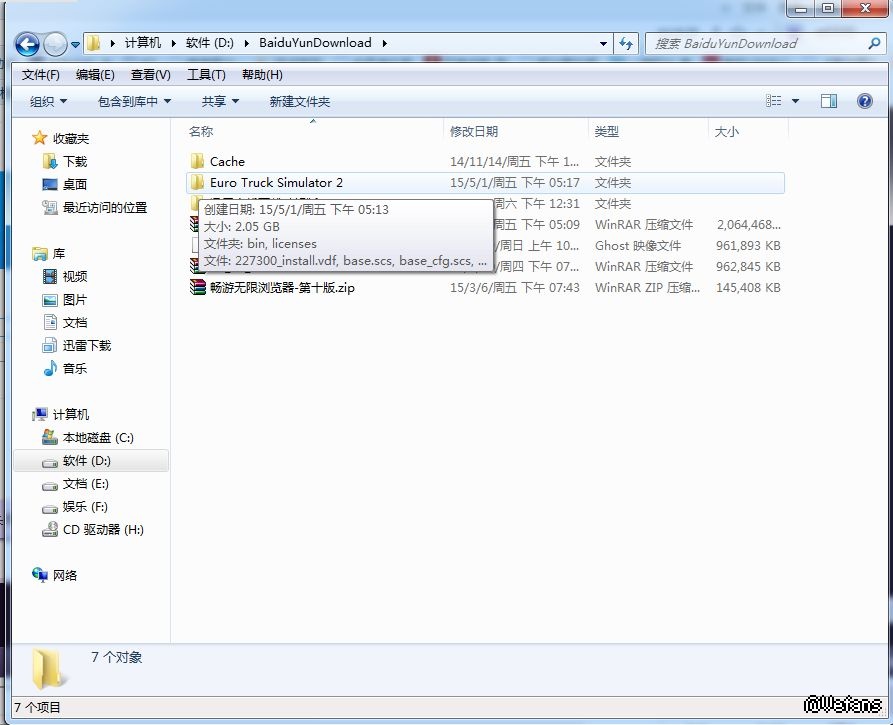Open the 视频 library
The height and width of the screenshot is (725, 893).
click(75, 277)
